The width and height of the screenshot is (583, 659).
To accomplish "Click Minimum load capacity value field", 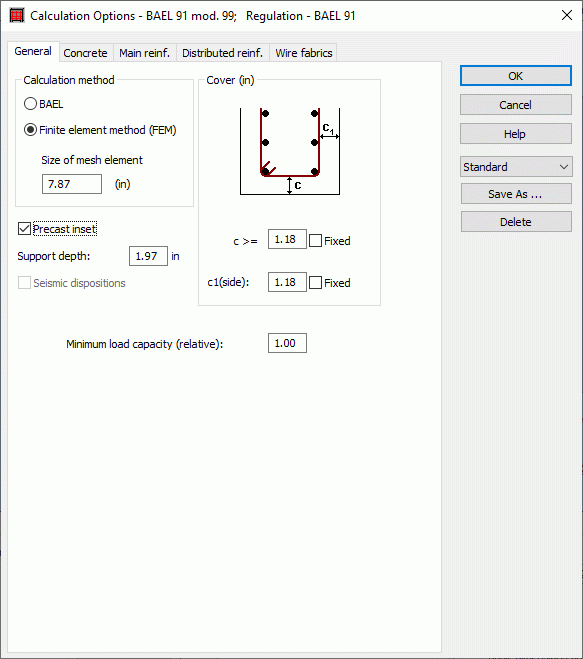I will [x=288, y=343].
